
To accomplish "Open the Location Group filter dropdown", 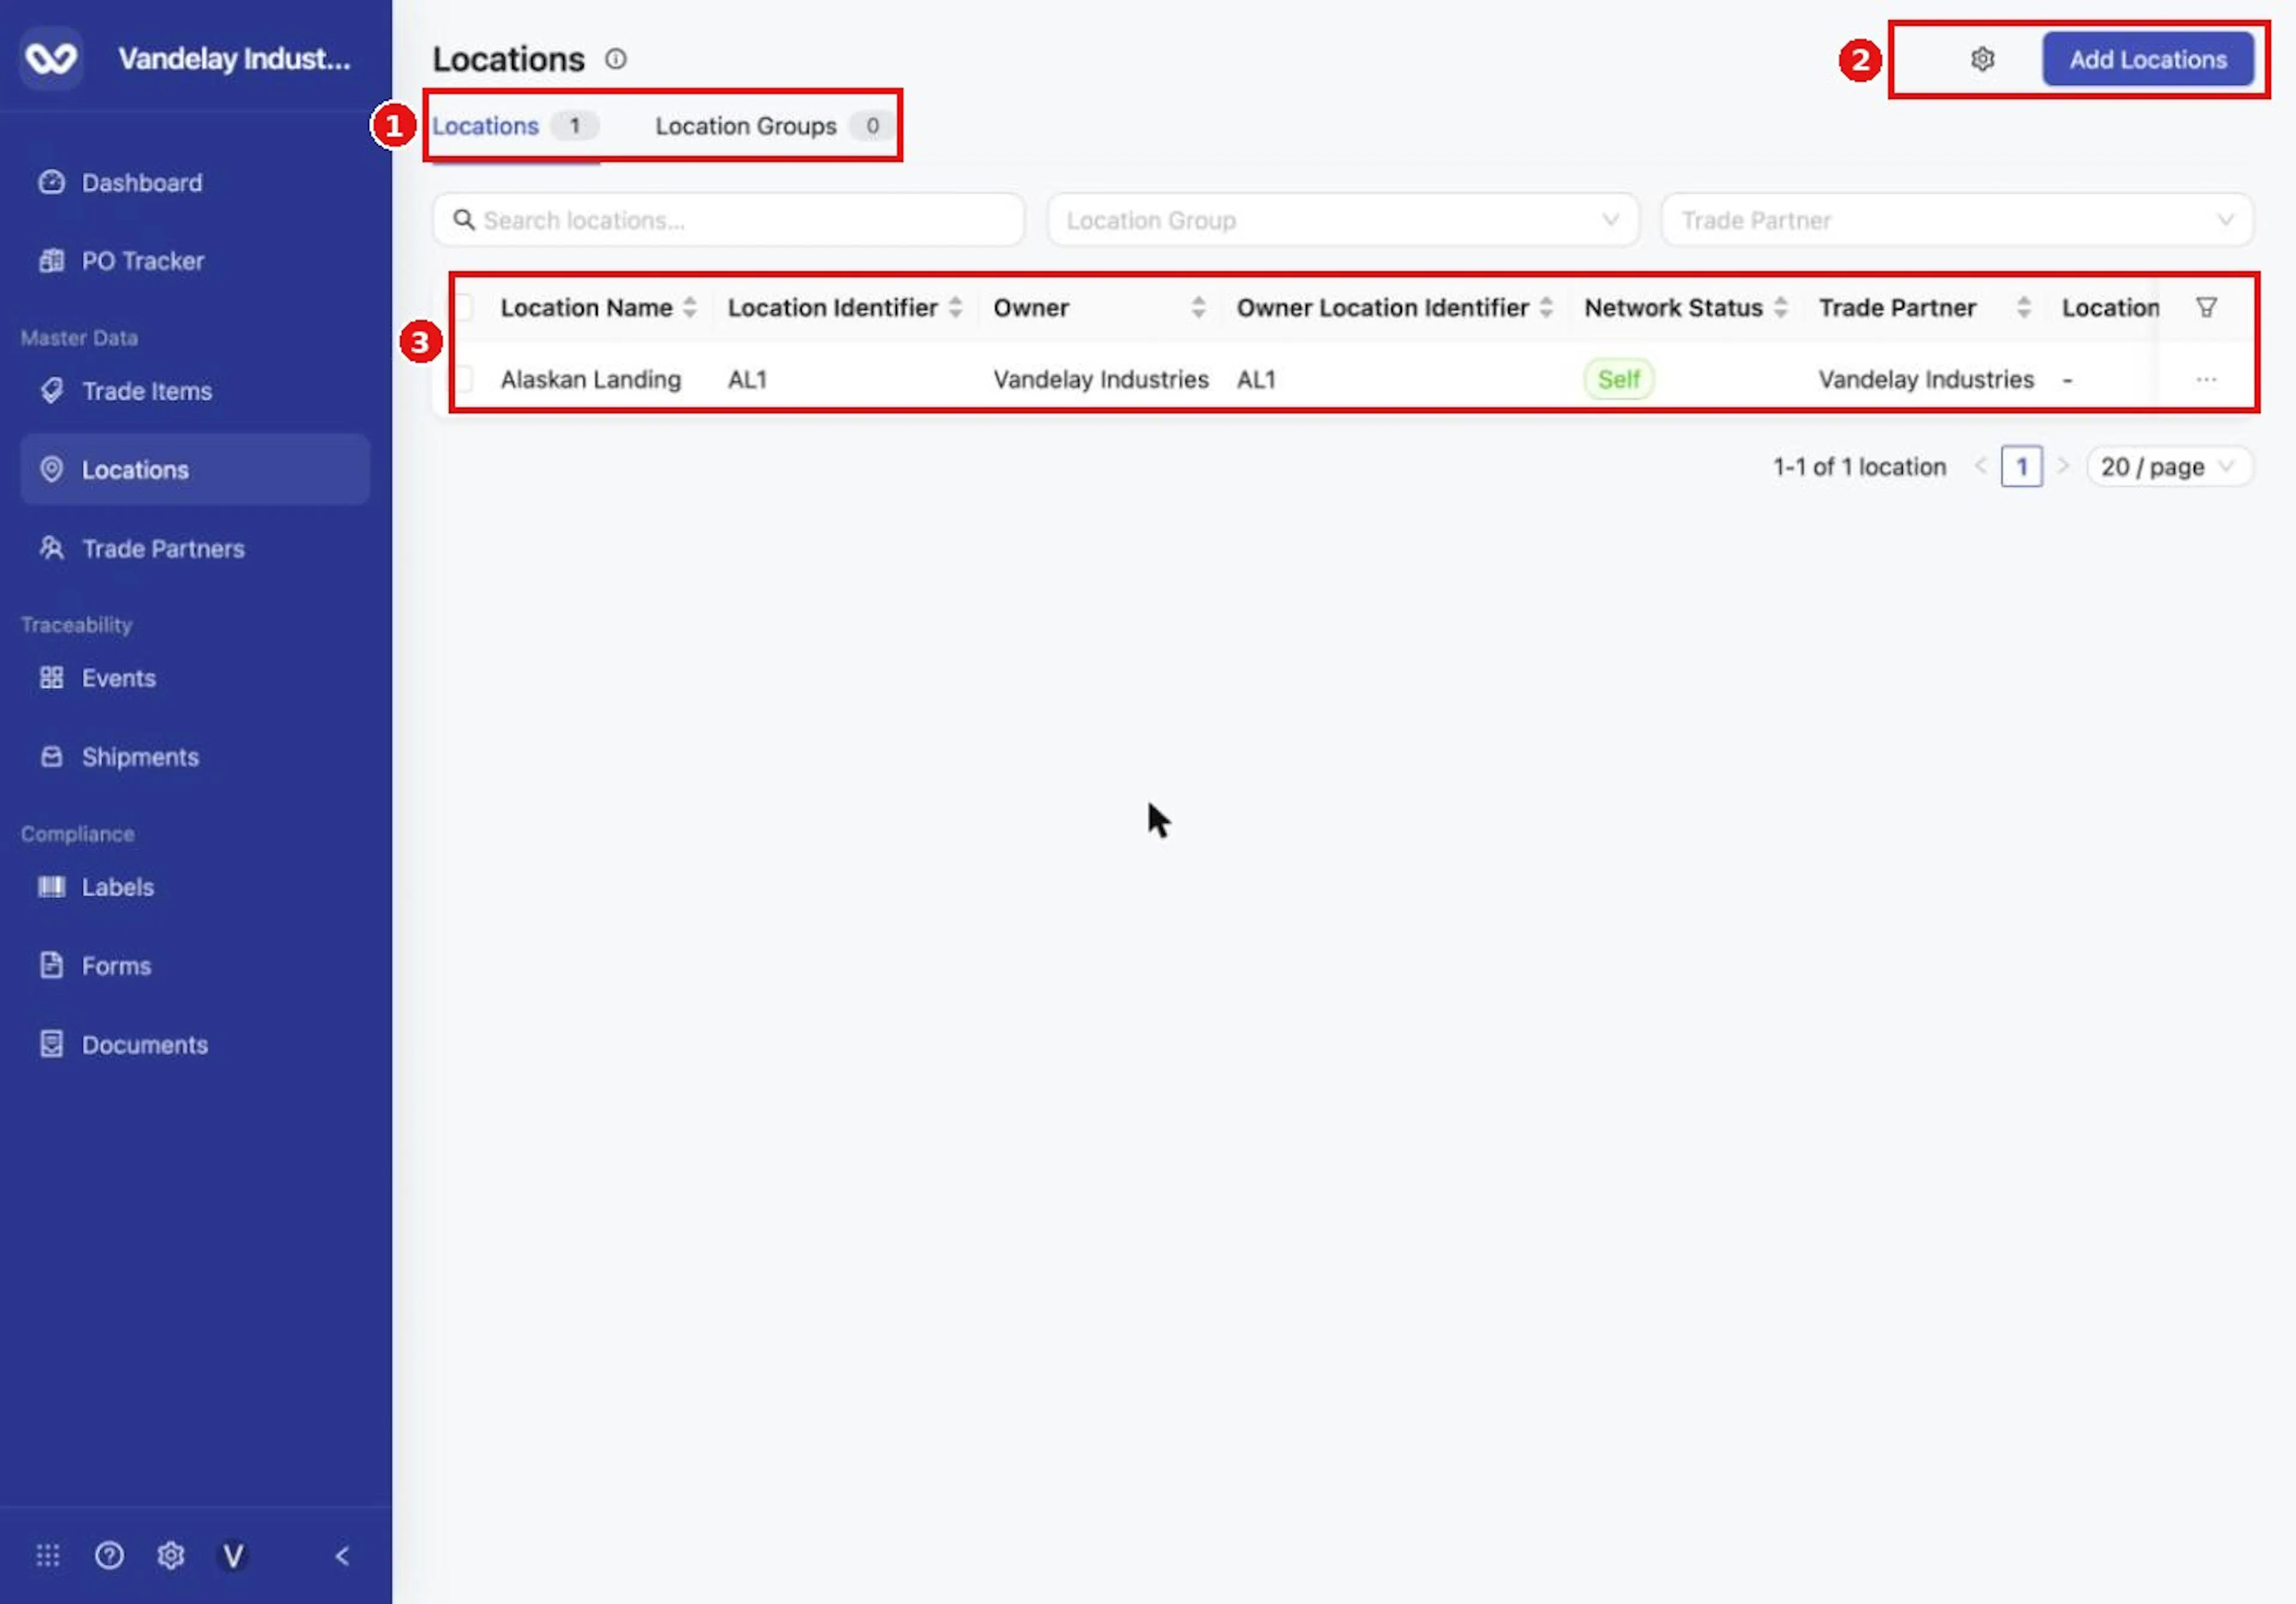I will coord(1343,220).
